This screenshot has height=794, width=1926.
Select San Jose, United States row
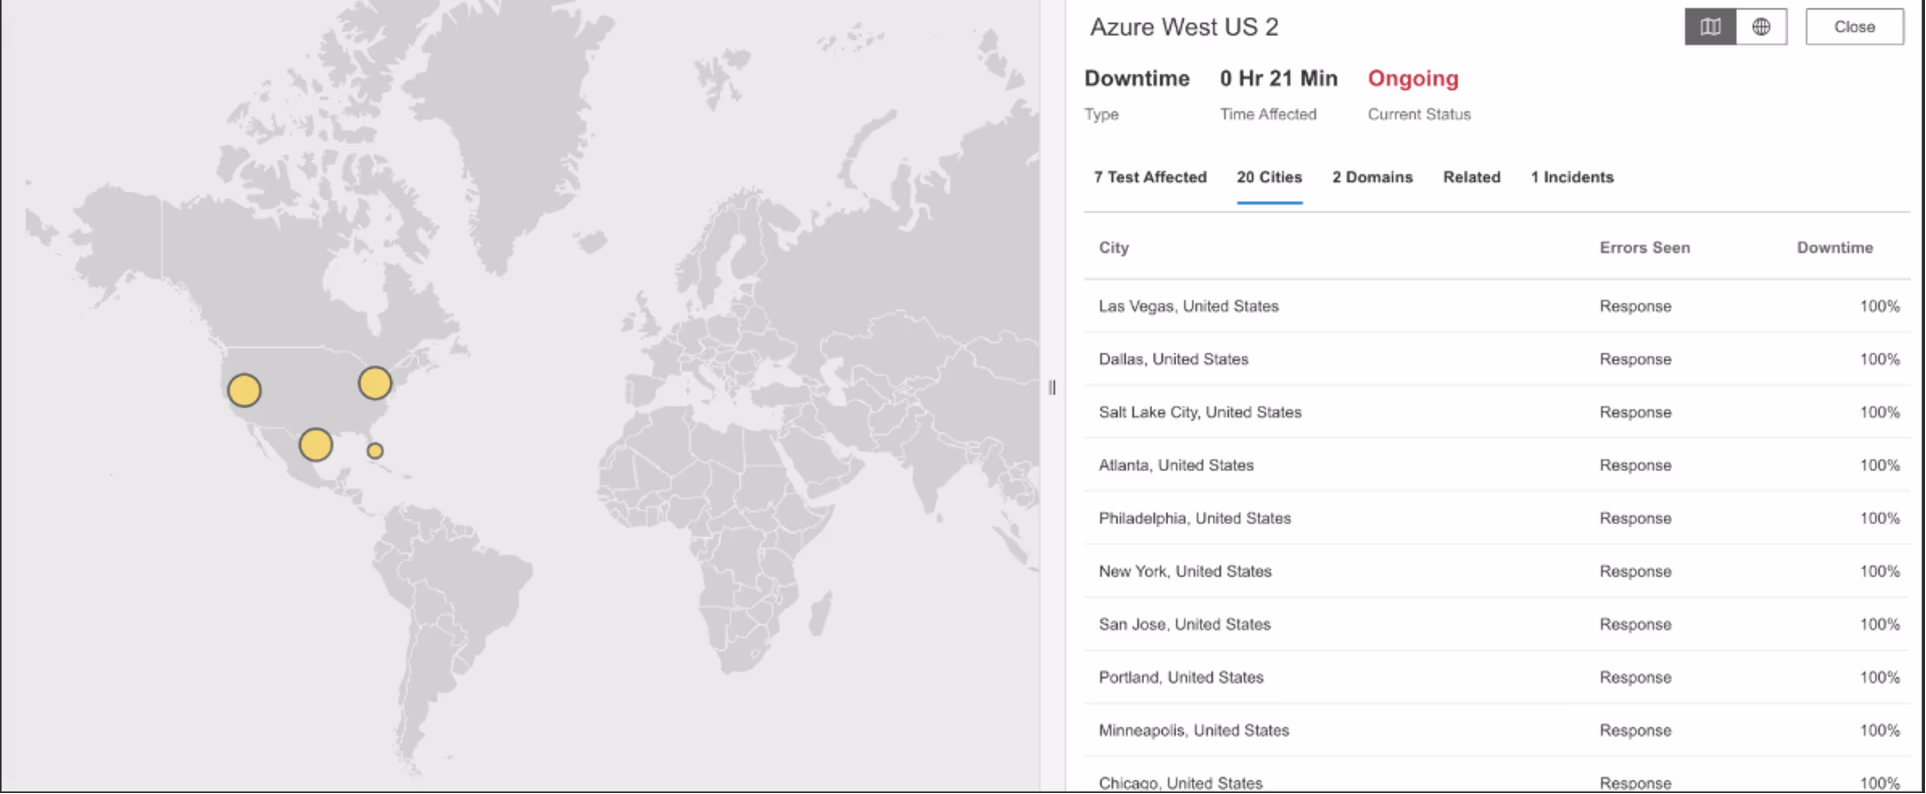coord(1497,624)
